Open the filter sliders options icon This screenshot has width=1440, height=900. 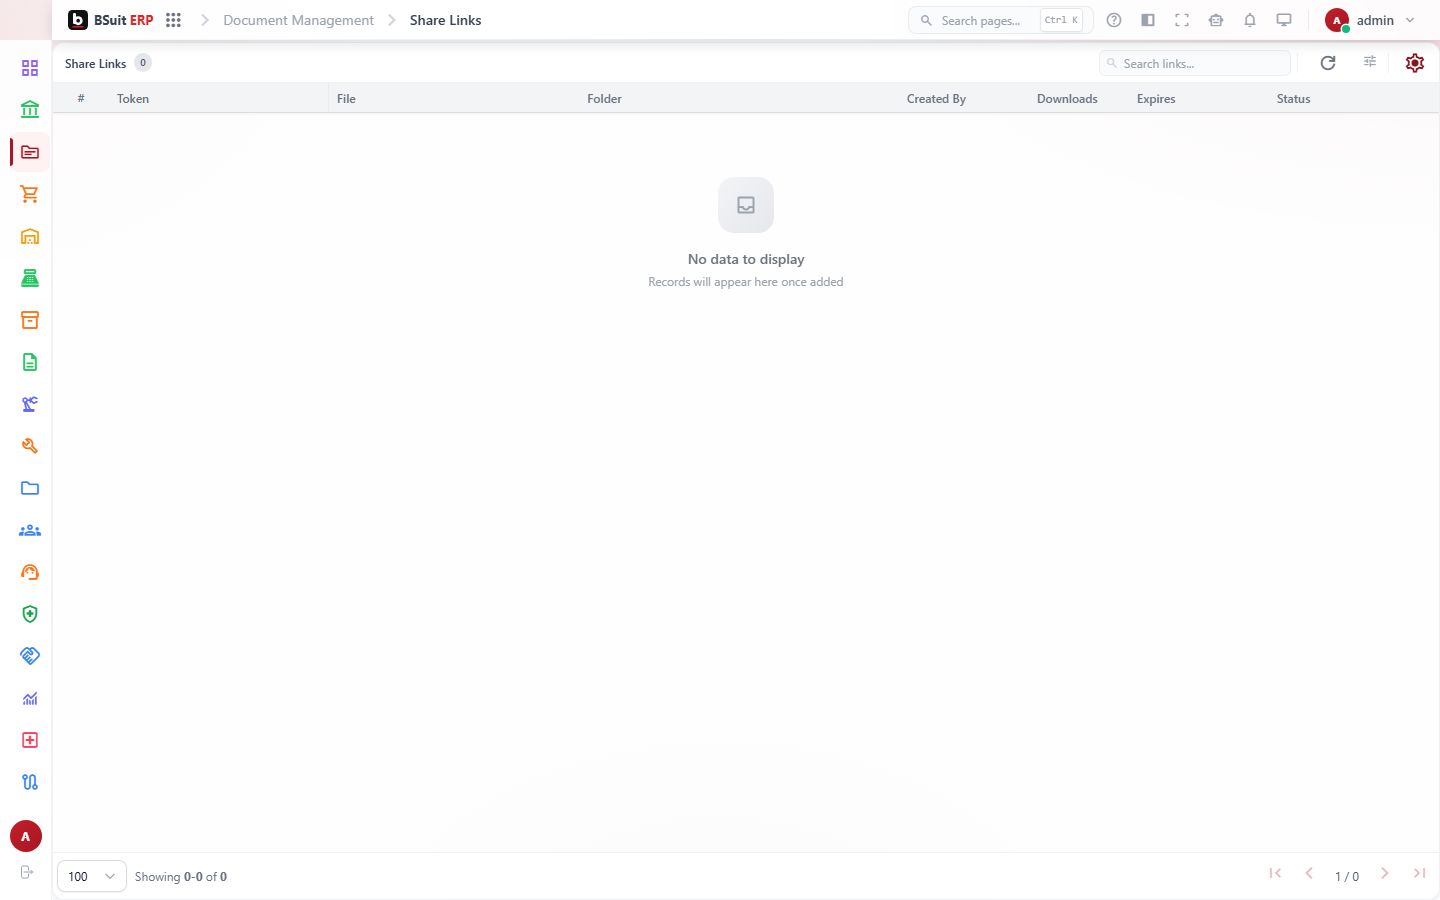pos(1370,62)
